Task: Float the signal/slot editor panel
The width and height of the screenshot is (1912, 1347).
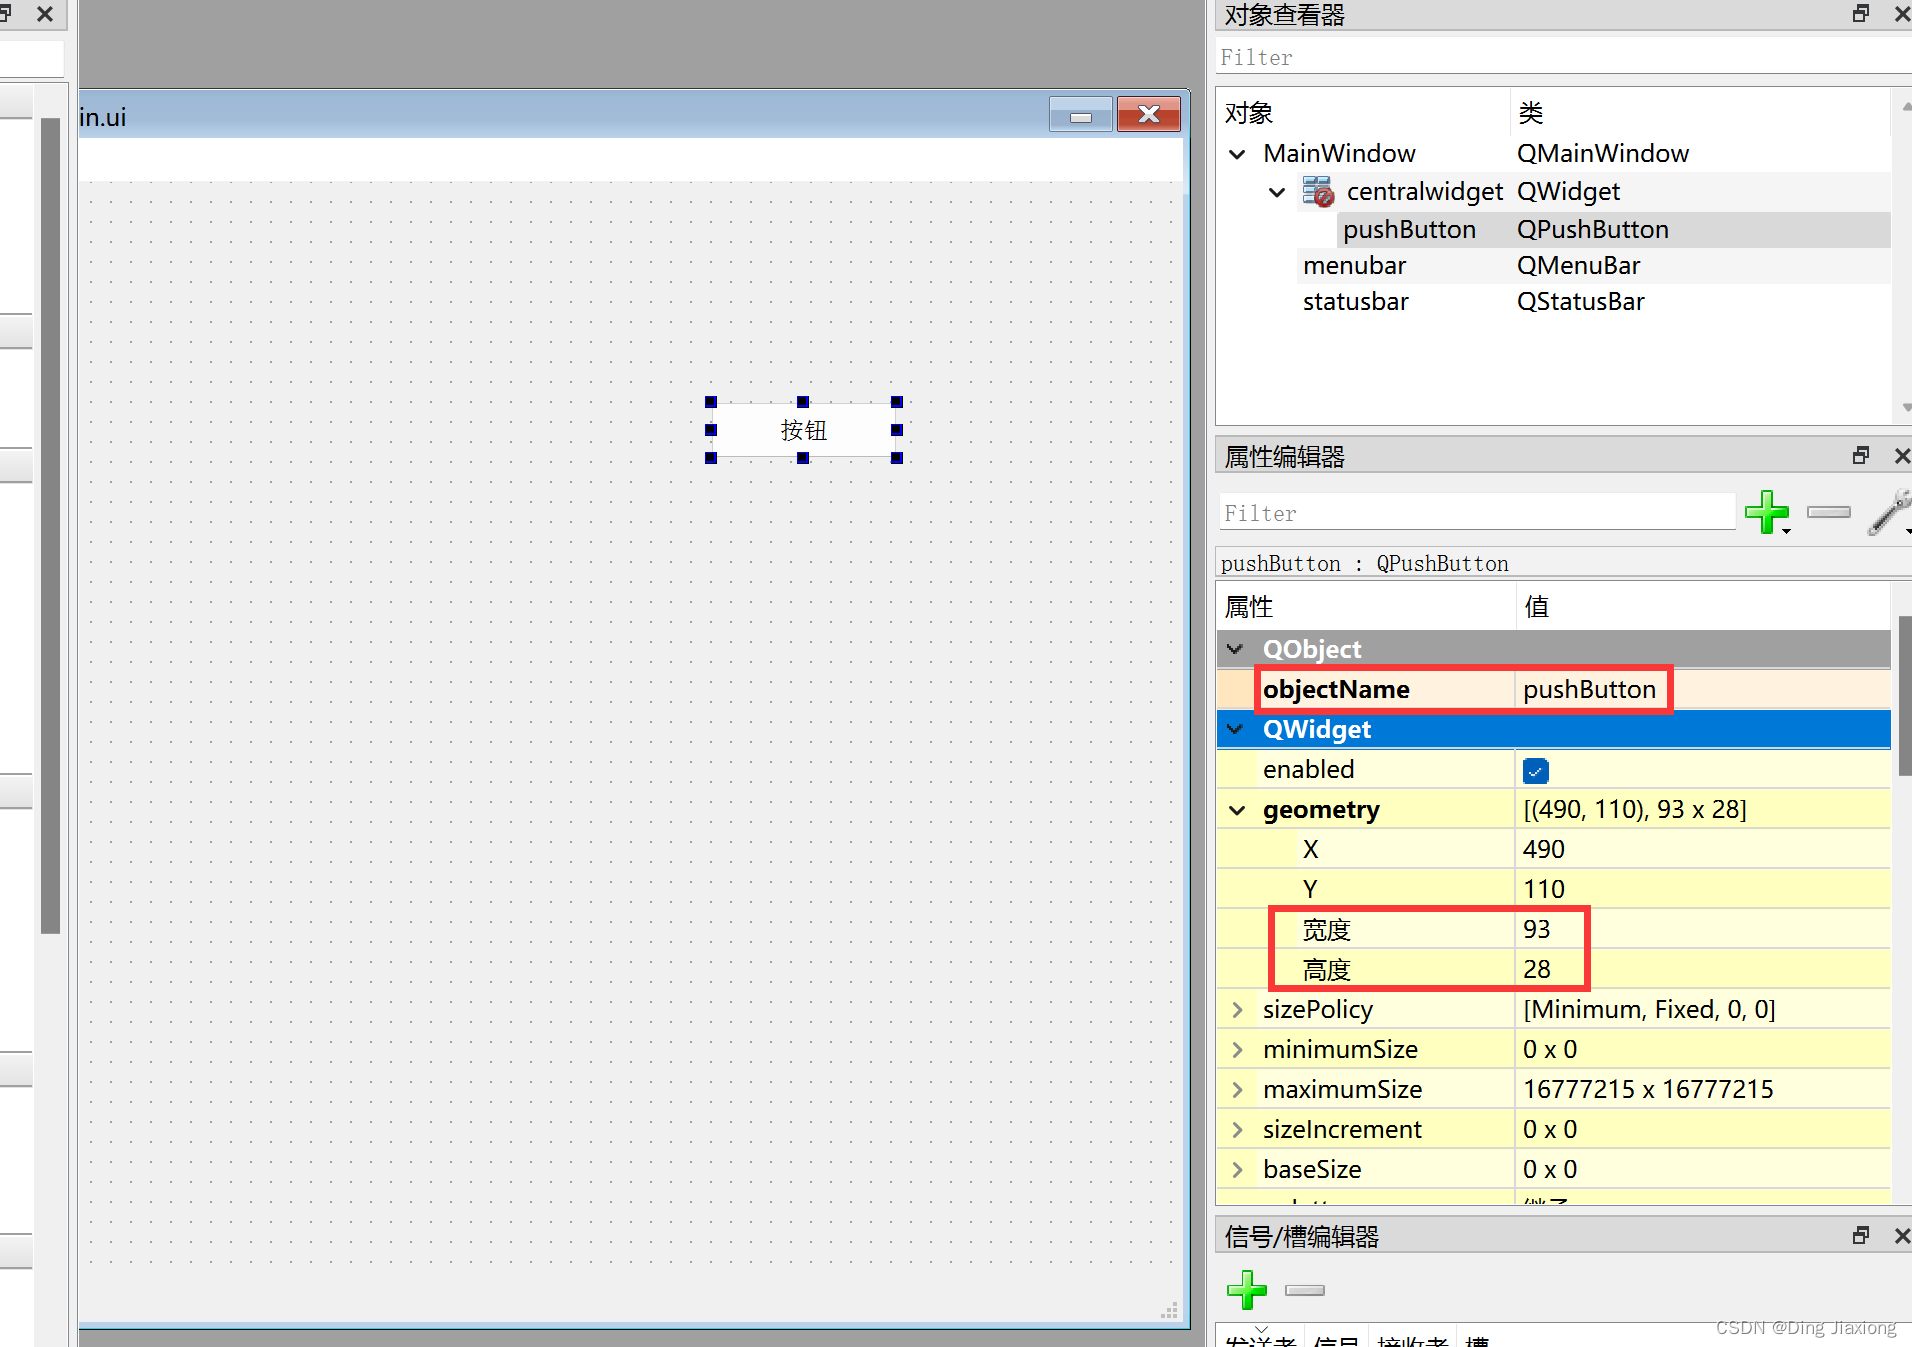Action: pyautogui.click(x=1861, y=1236)
